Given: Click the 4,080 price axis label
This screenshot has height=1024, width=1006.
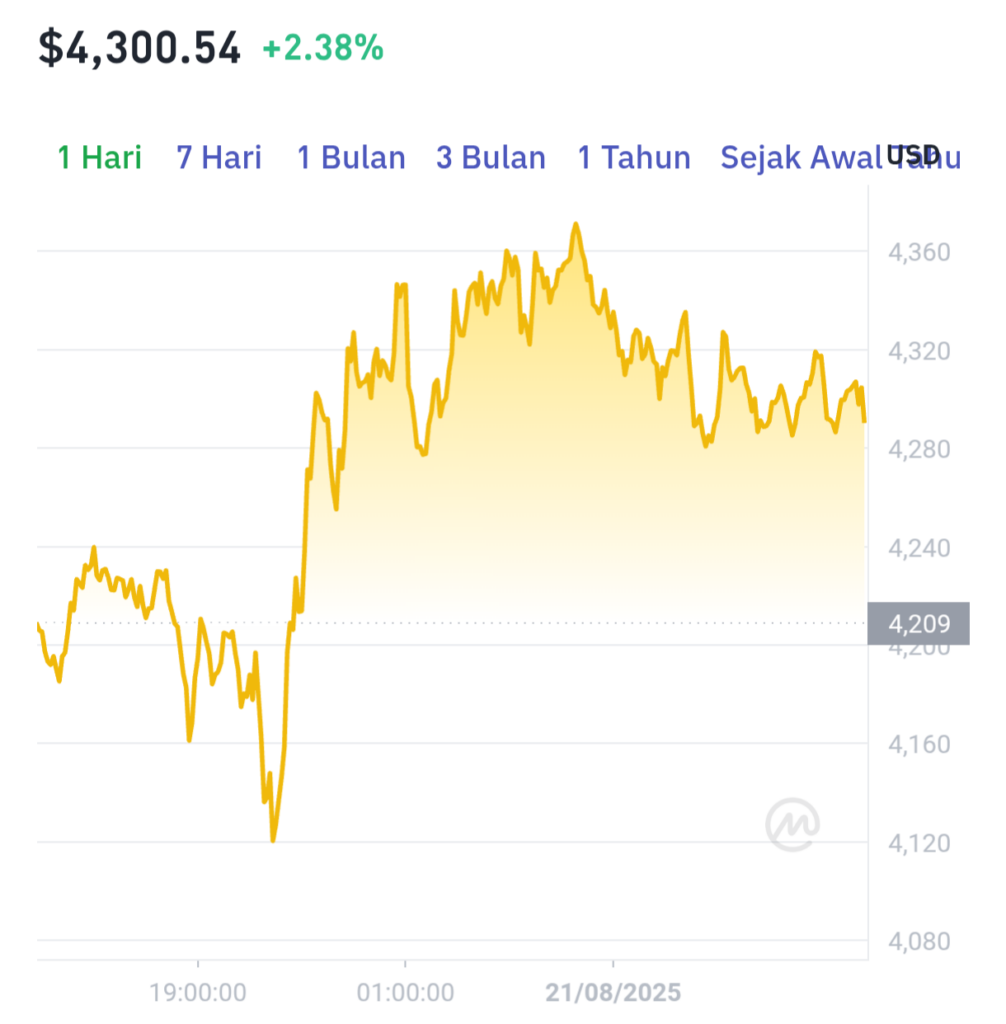Looking at the screenshot, I should click(x=918, y=941).
